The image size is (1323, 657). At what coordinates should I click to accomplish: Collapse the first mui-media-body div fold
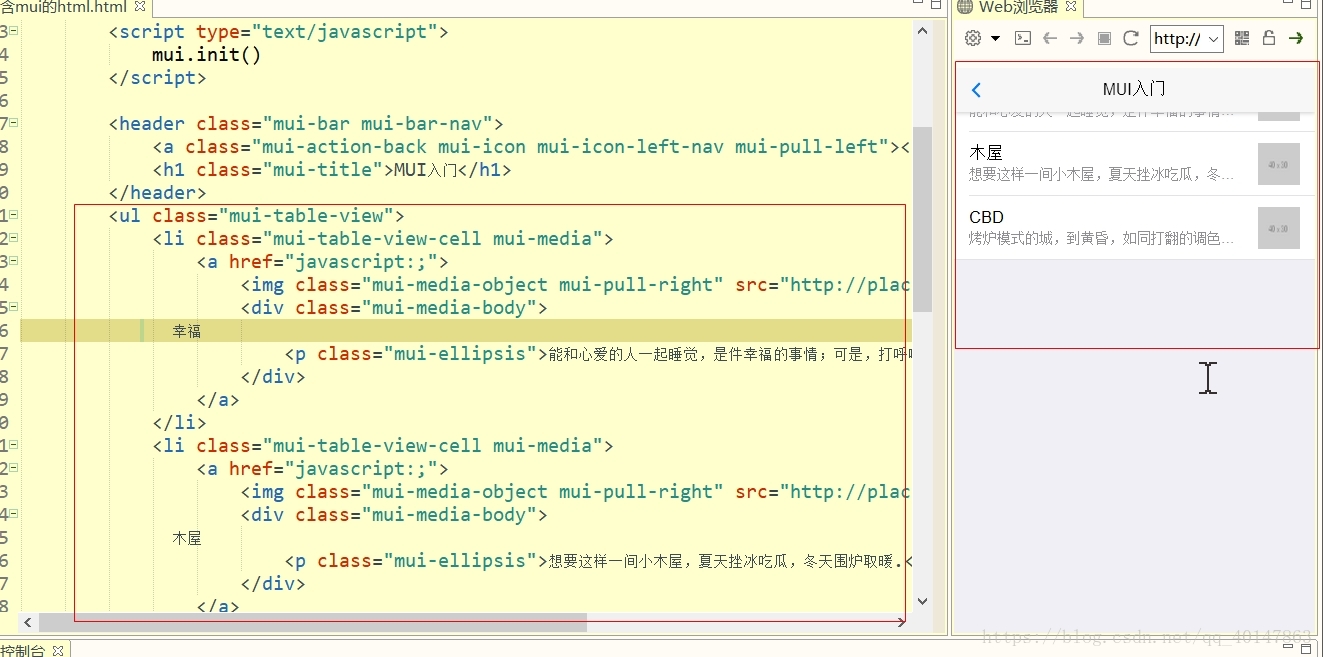pyautogui.click(x=13, y=308)
